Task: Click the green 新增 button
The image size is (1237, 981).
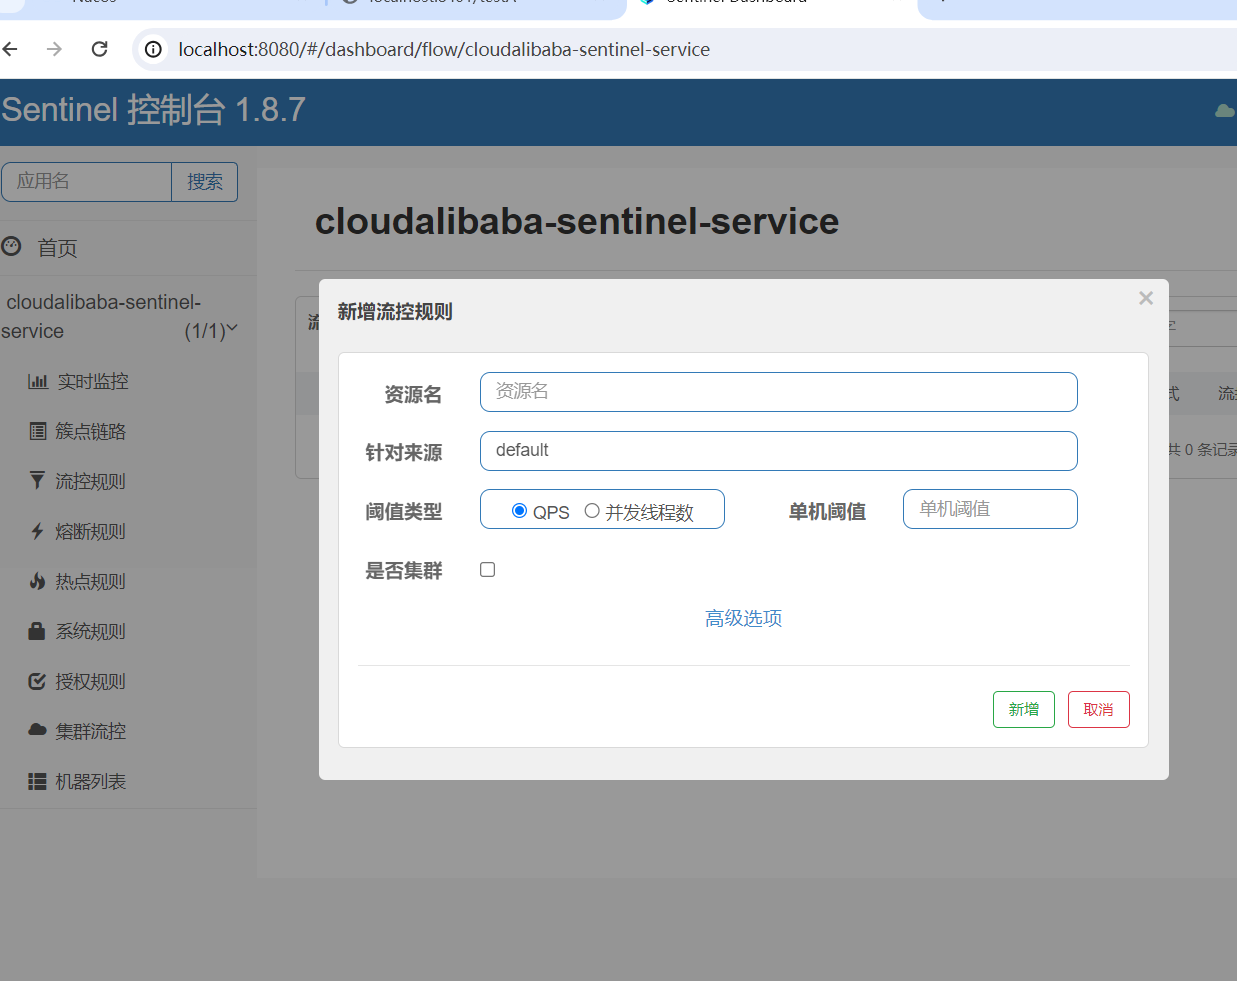Action: point(1024,709)
